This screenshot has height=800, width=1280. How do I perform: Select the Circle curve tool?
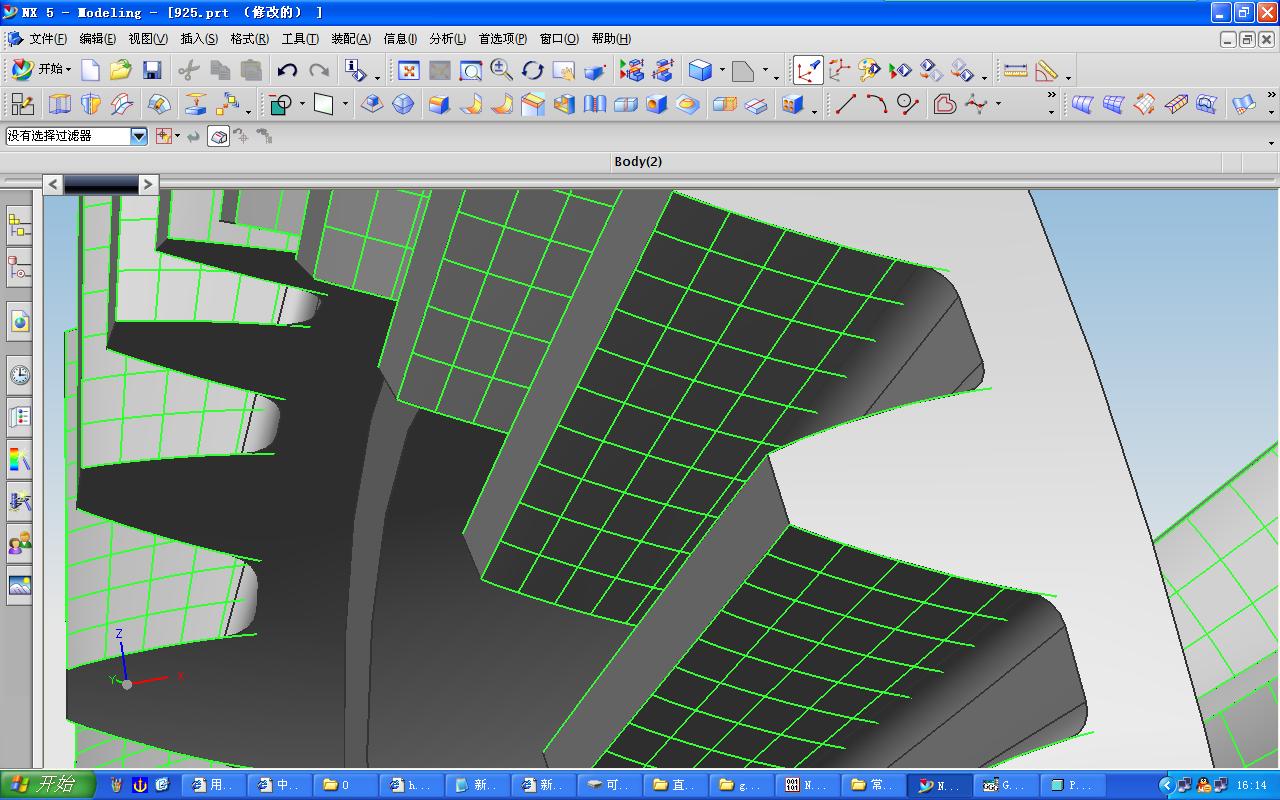(907, 104)
